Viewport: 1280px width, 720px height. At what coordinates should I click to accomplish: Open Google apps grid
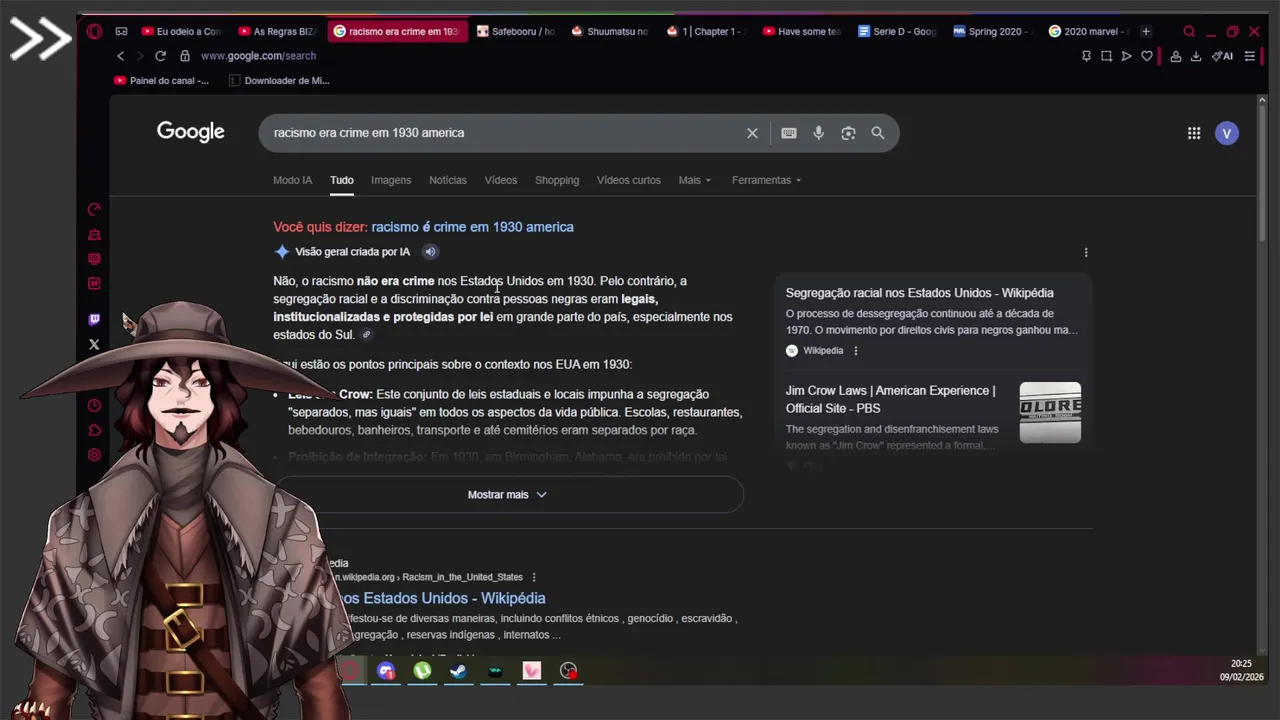1194,133
